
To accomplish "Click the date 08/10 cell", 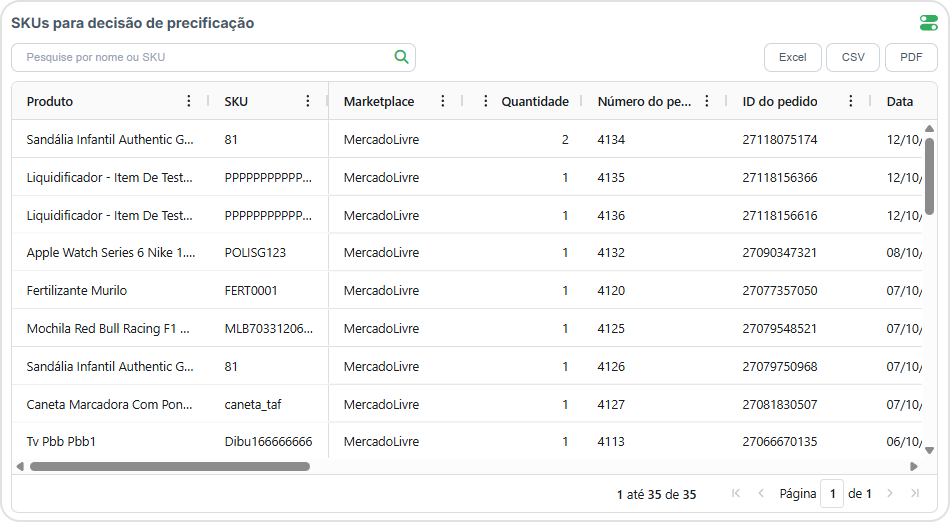I will click(x=903, y=253).
